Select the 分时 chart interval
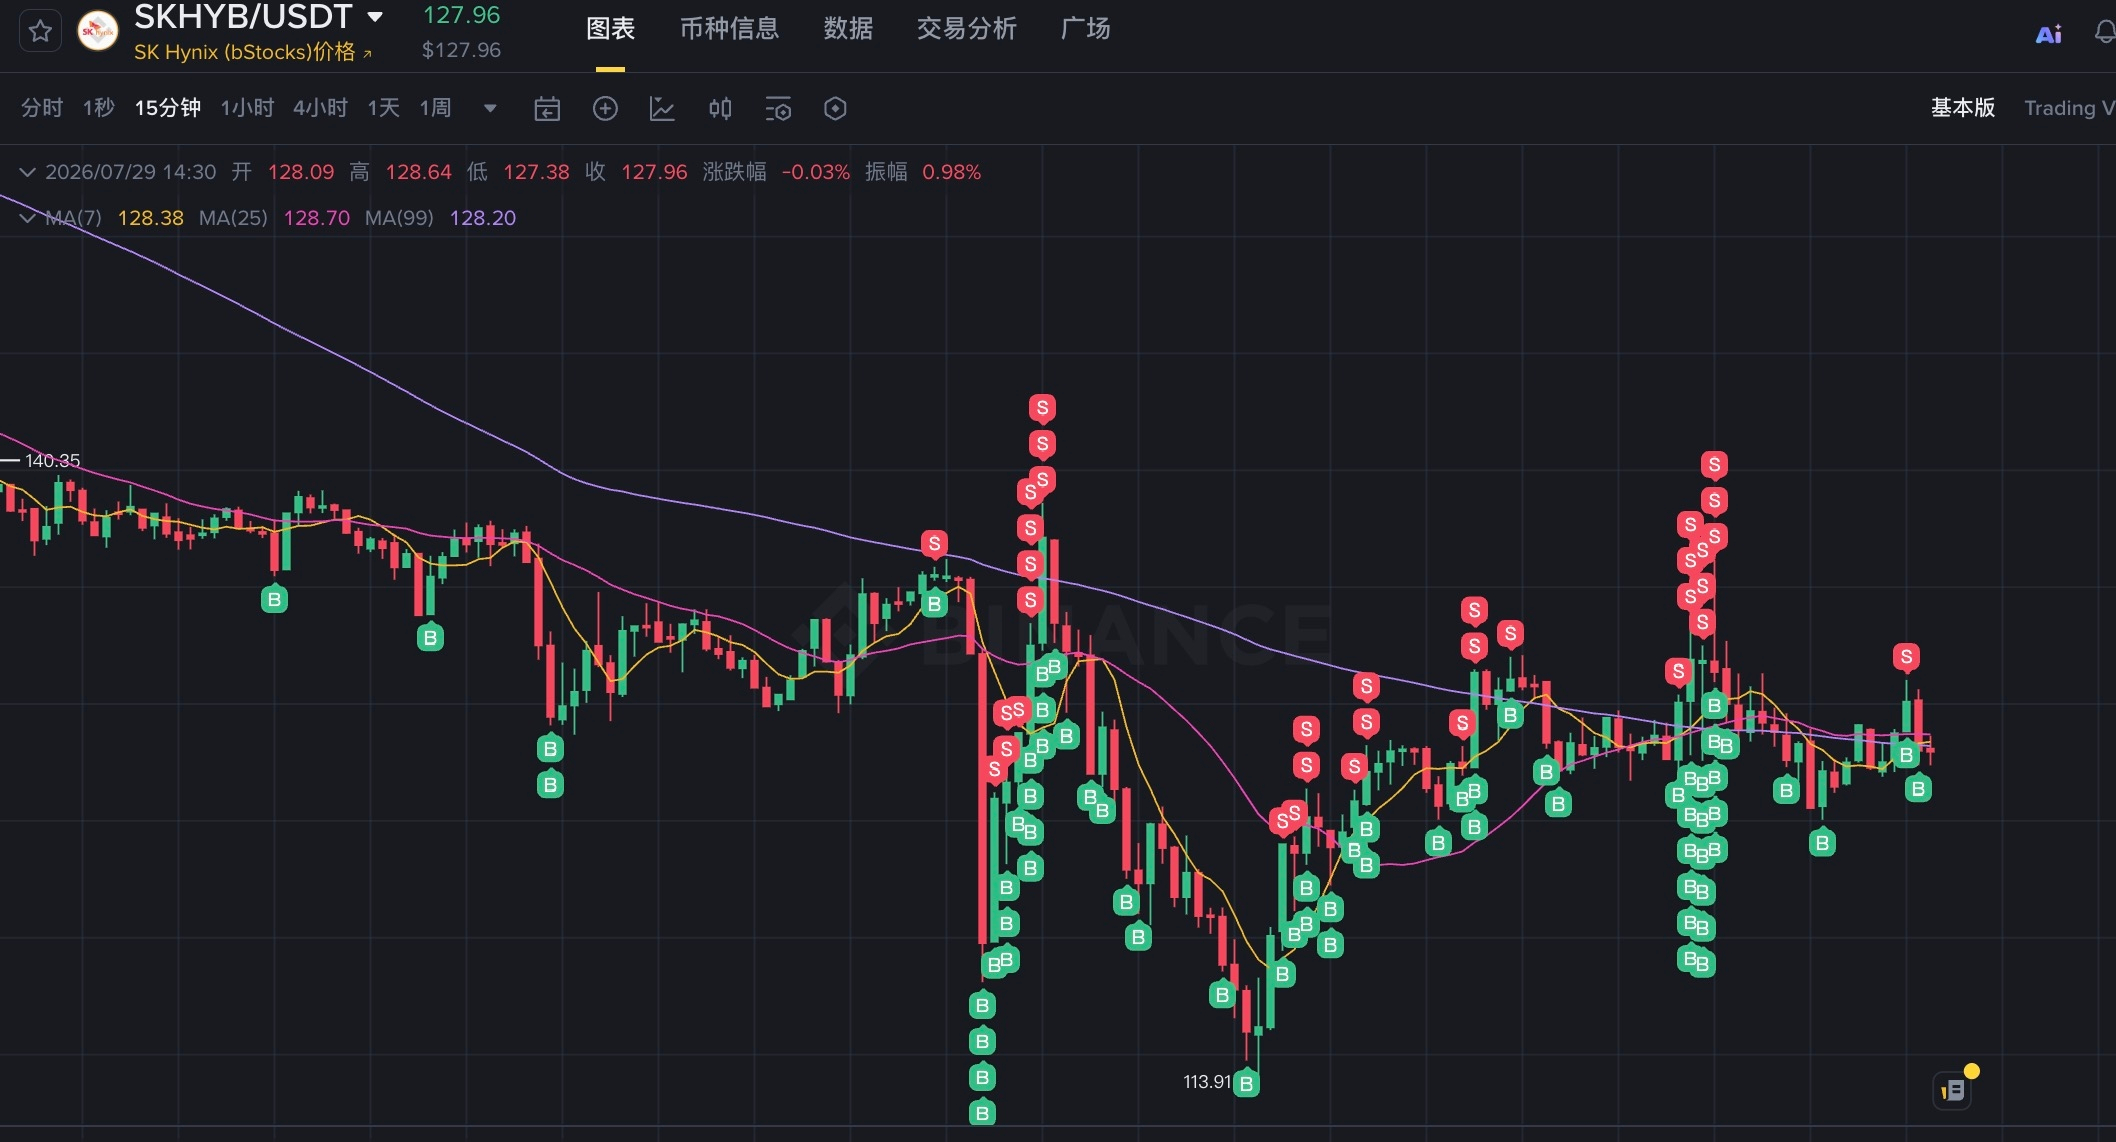Image resolution: width=2116 pixels, height=1142 pixels. click(42, 108)
